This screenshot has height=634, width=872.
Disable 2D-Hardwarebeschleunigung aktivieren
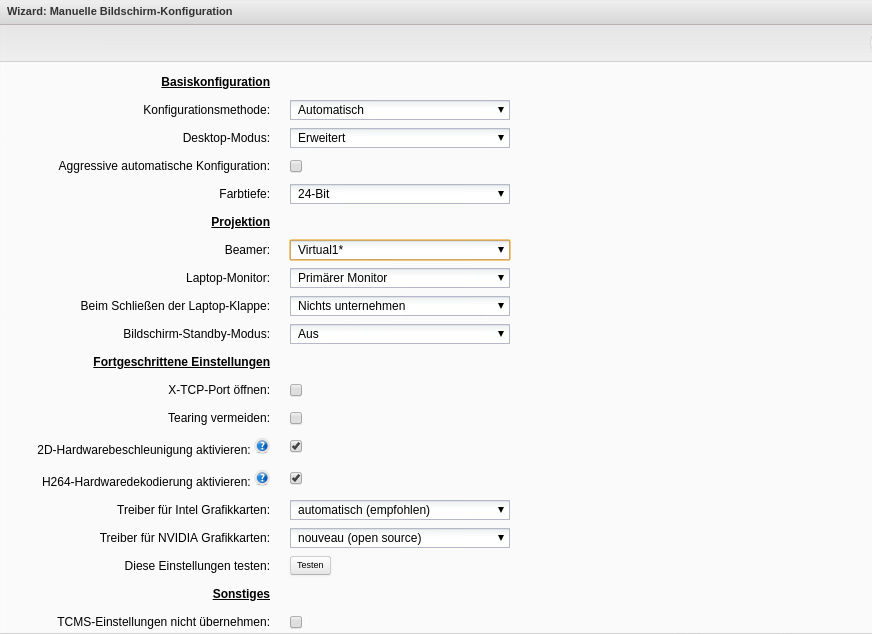(296, 446)
